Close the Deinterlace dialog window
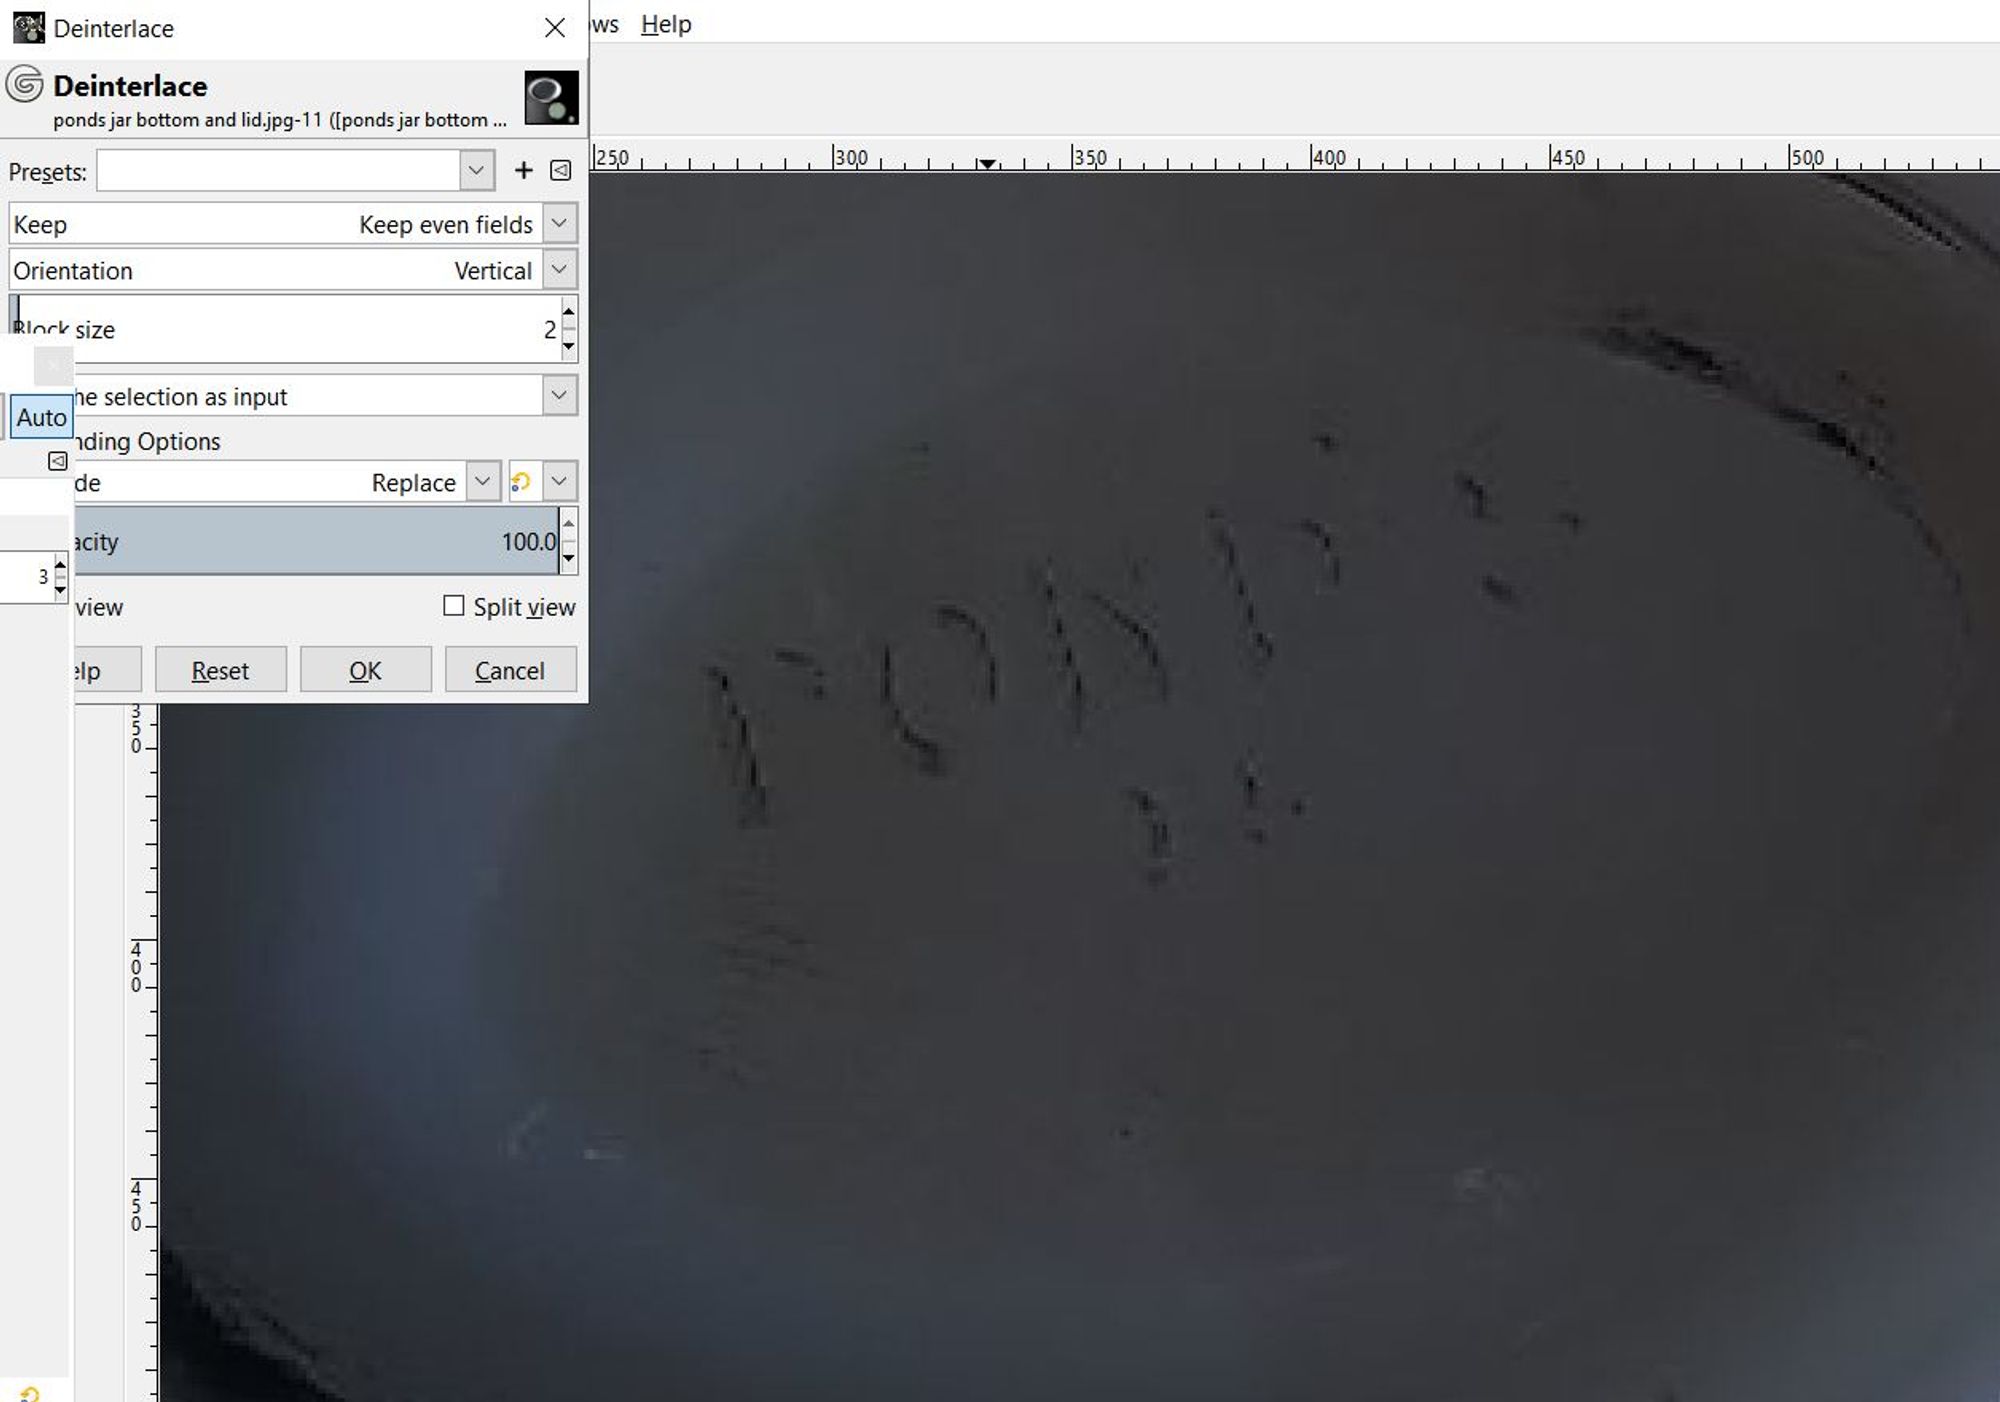 pos(555,28)
